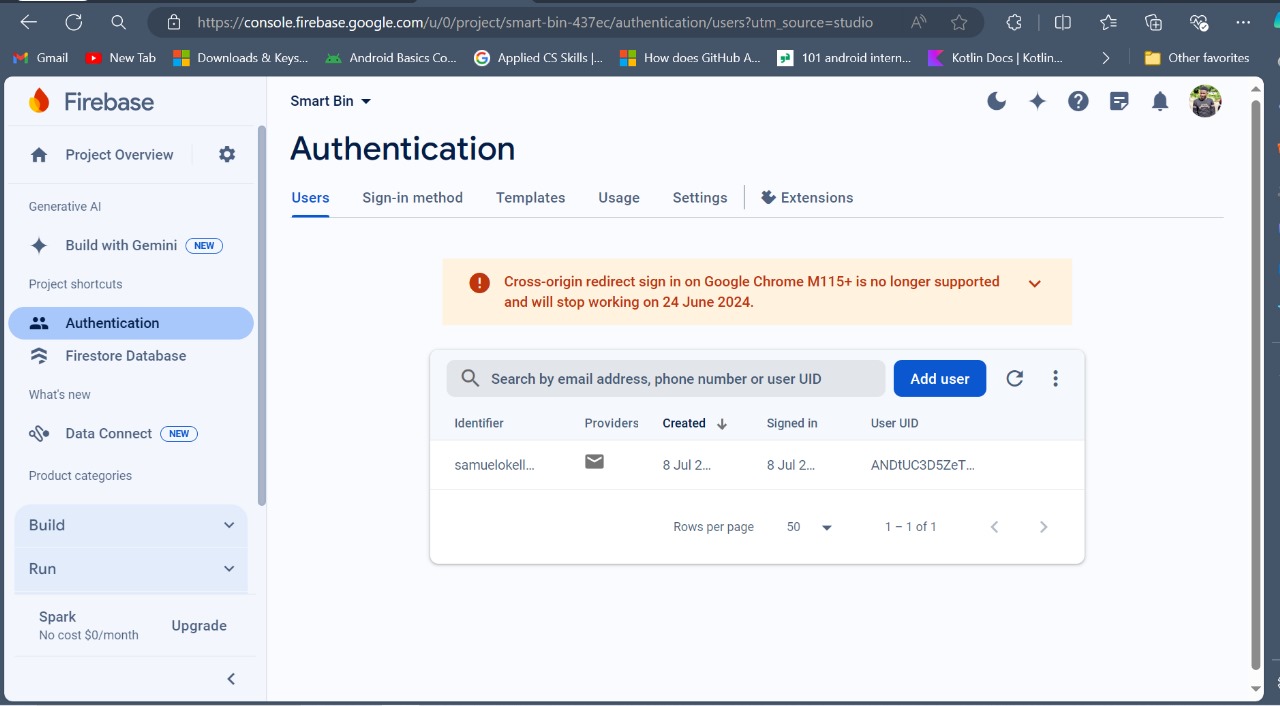Click the Upgrade plan button
The width and height of the screenshot is (1280, 706).
(x=199, y=626)
